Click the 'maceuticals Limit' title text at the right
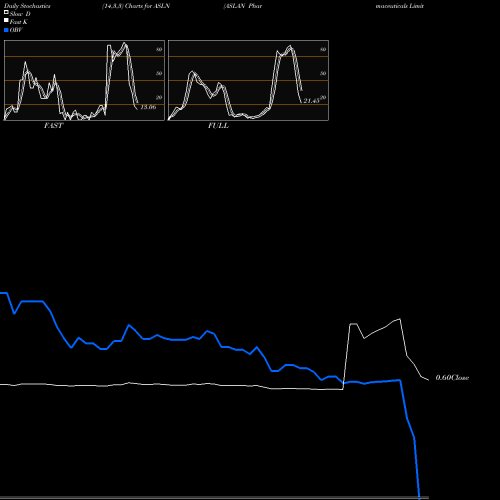500x500 pixels. coord(400,6)
